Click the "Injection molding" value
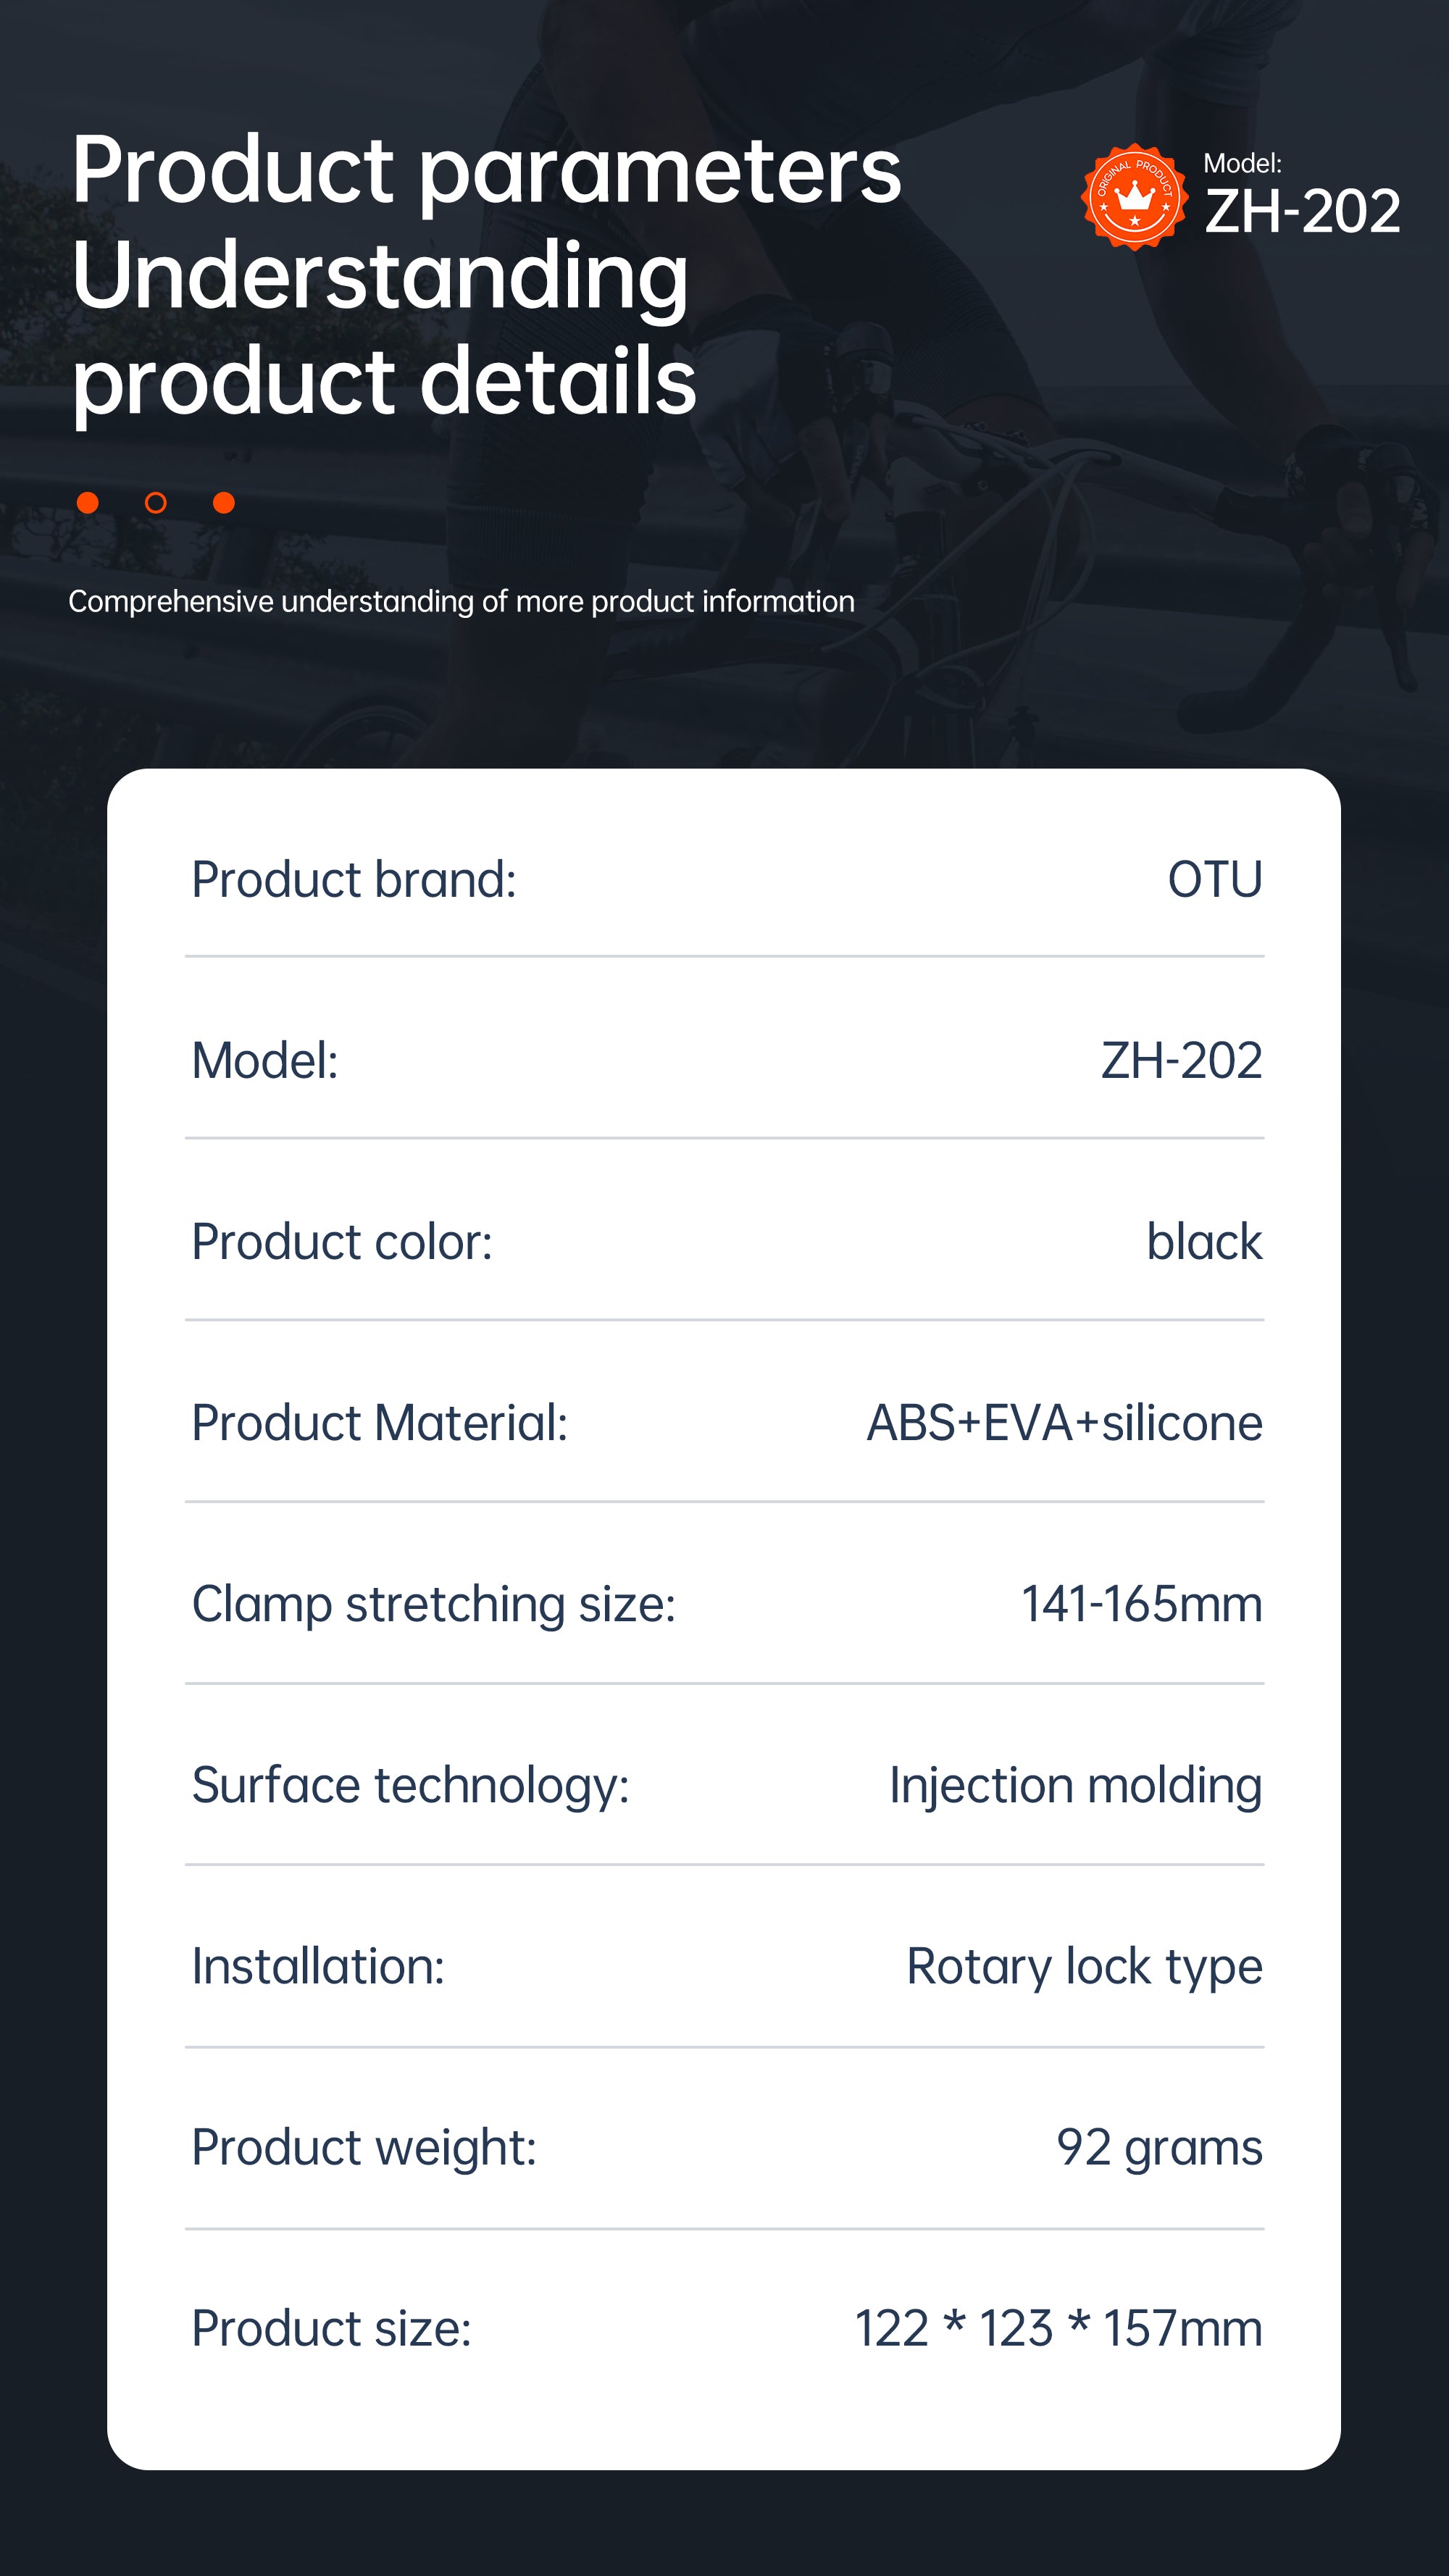The image size is (1449, 2576). pos(1075,1785)
